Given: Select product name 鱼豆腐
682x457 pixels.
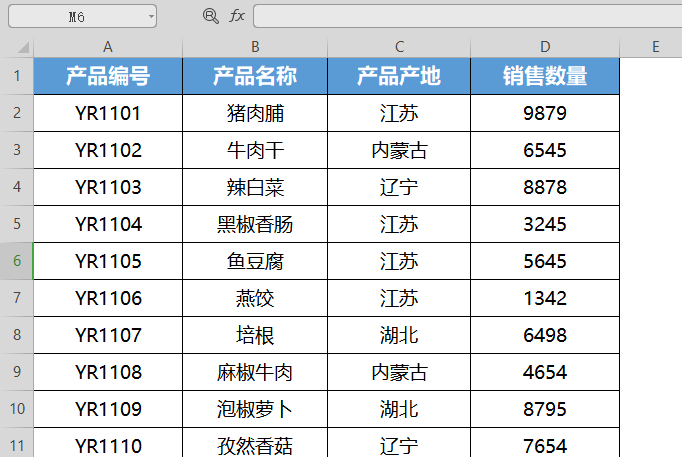Looking at the screenshot, I should tap(255, 261).
